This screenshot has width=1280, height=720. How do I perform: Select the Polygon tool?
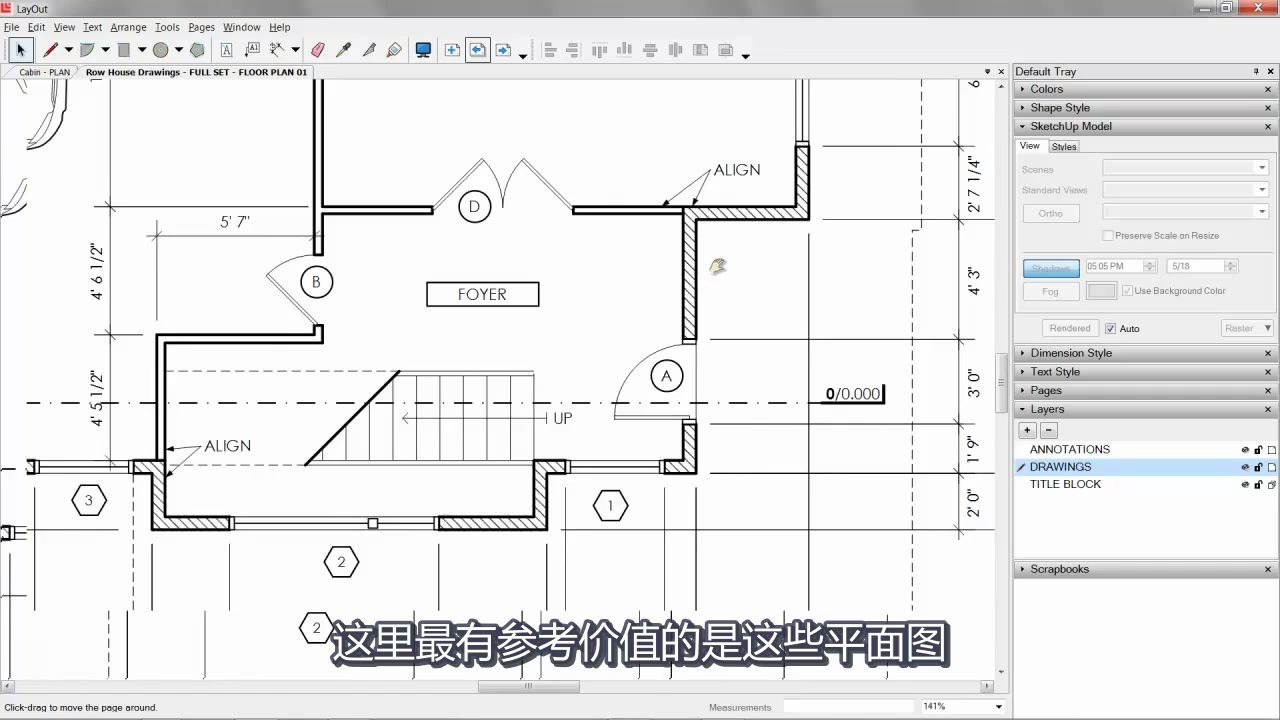point(196,49)
